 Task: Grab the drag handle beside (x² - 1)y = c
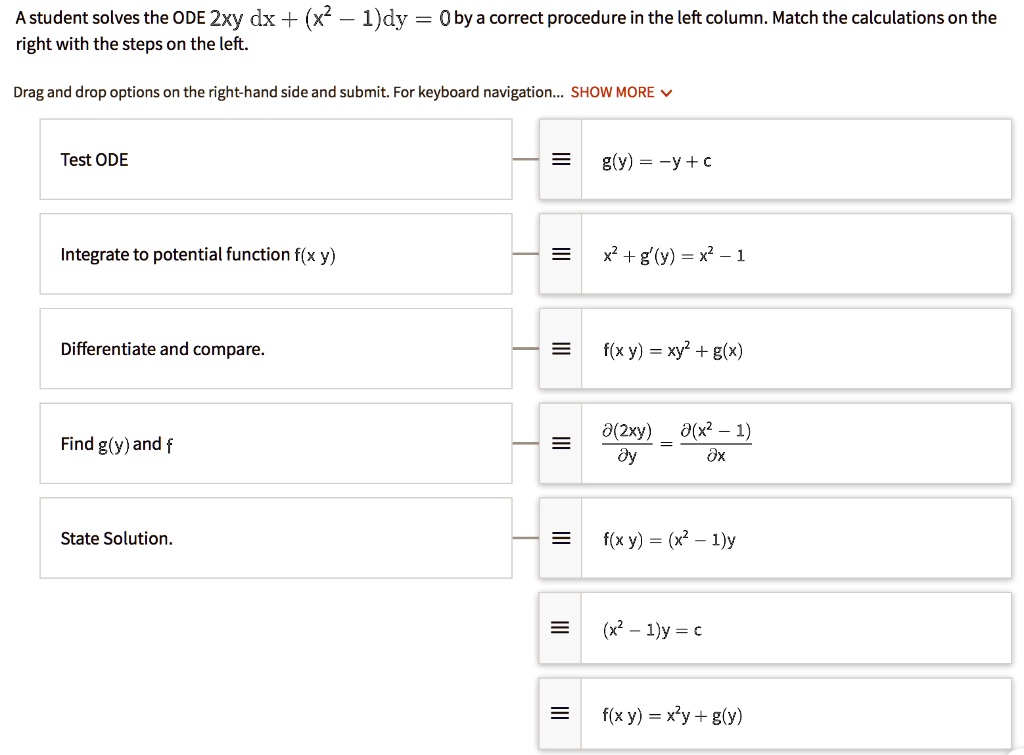click(x=560, y=629)
